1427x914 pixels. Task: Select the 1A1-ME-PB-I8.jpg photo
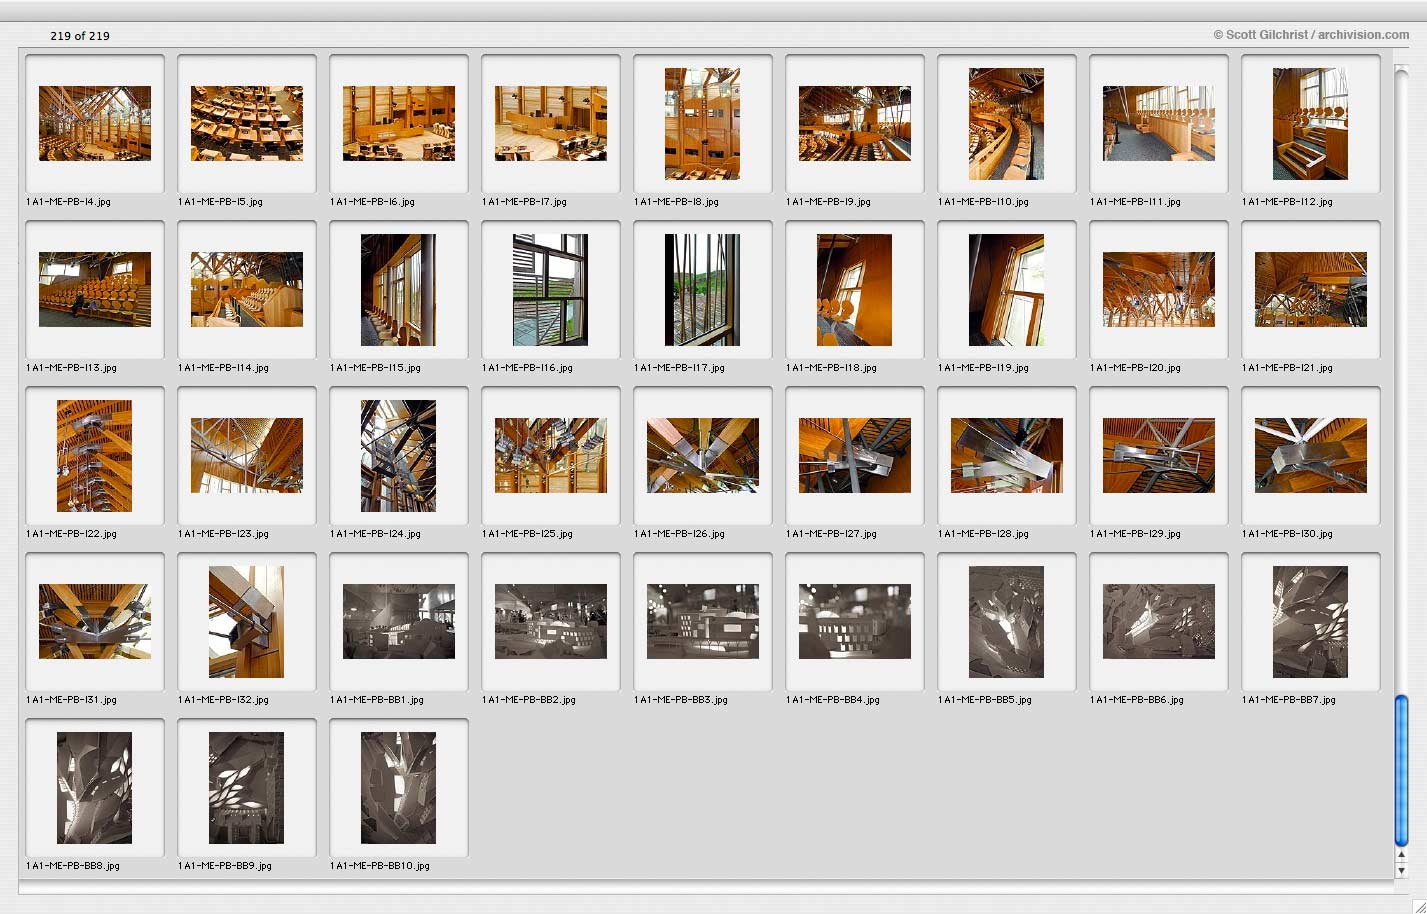click(703, 124)
